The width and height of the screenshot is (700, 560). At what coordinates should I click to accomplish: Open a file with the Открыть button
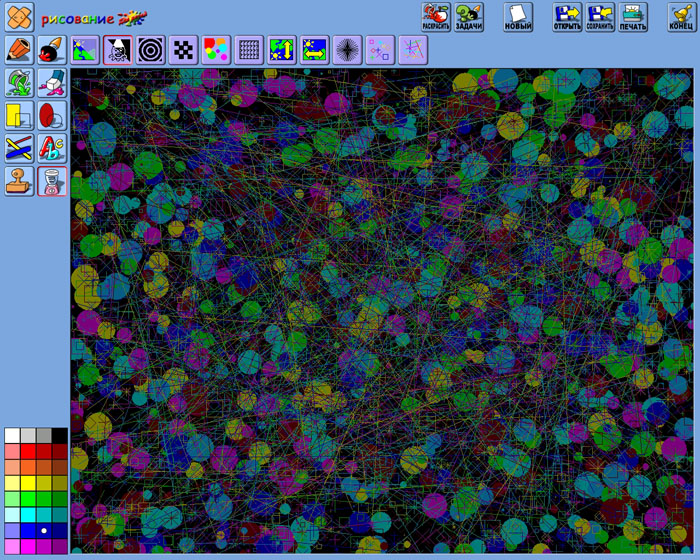click(567, 17)
